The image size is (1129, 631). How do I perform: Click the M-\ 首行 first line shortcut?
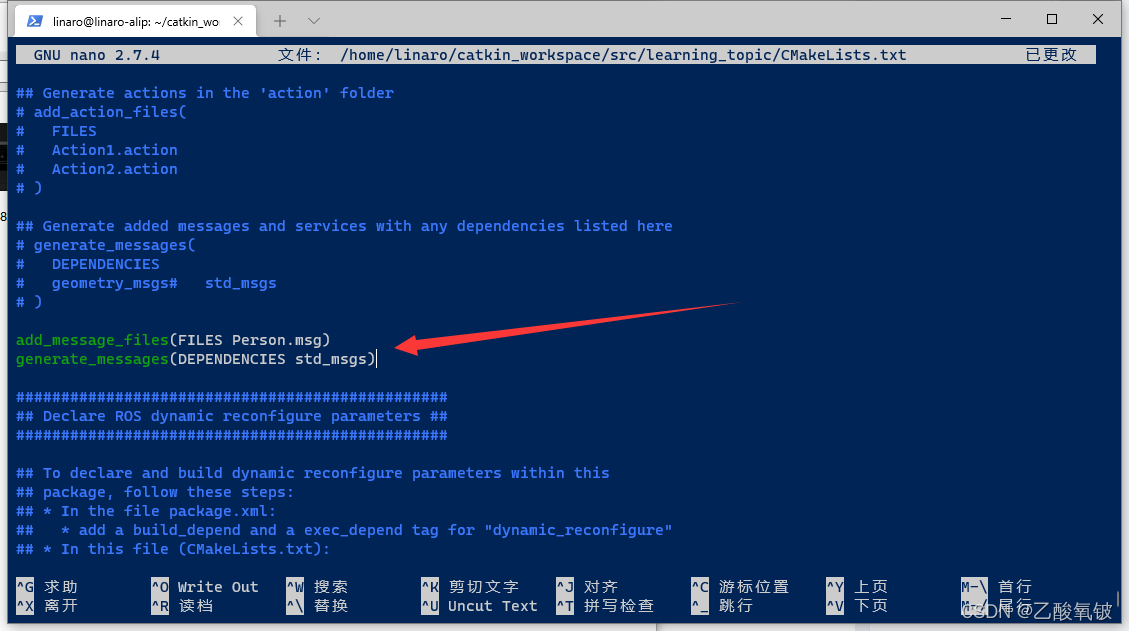[997, 586]
